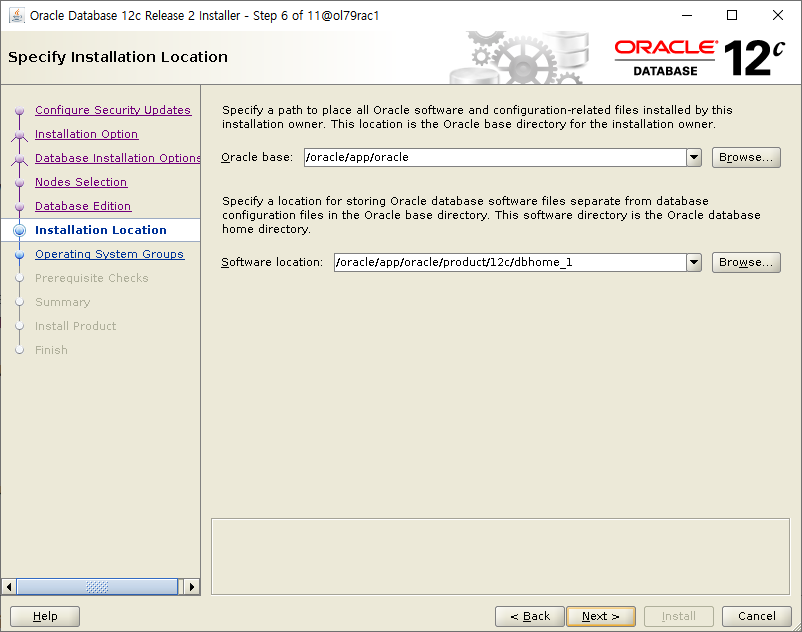This screenshot has height=632, width=802.
Task: Go to Installation Option step
Action: (x=86, y=134)
